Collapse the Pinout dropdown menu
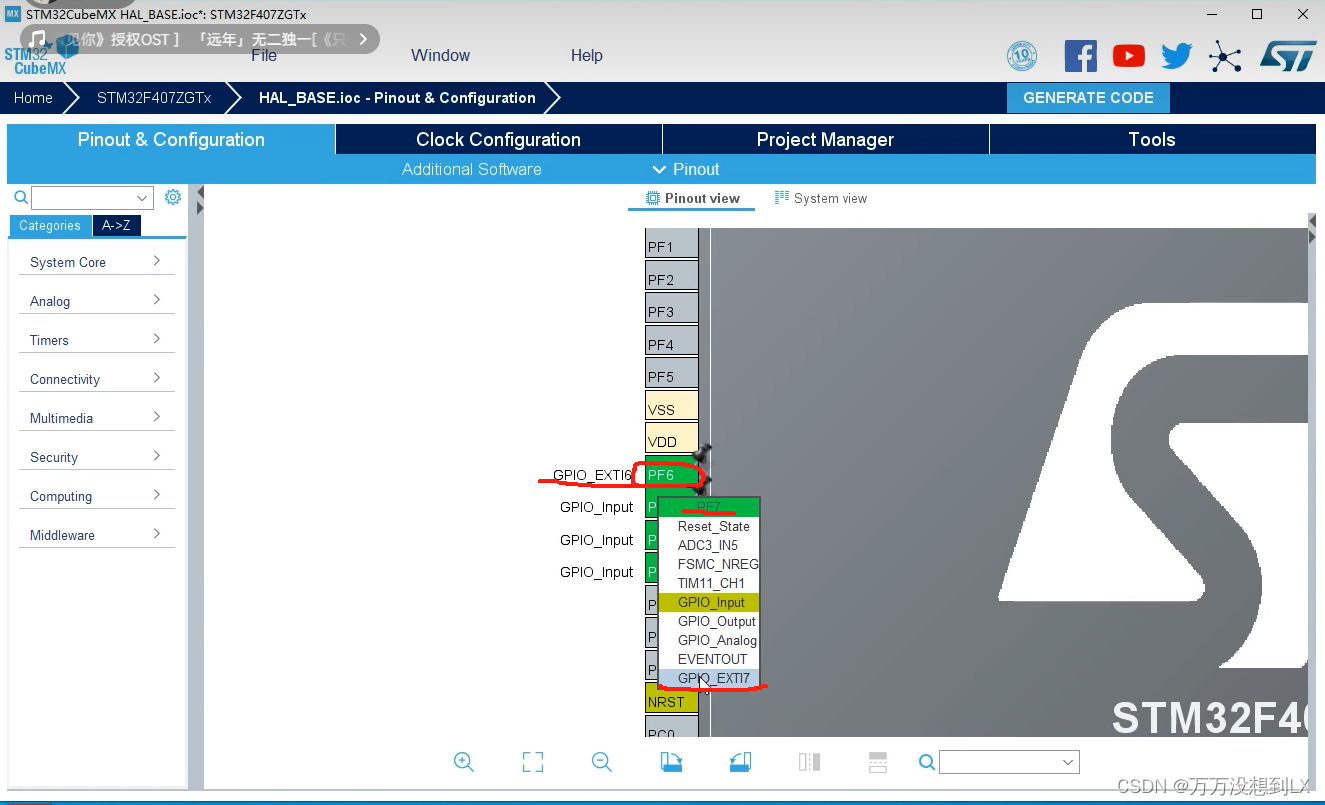 point(686,169)
